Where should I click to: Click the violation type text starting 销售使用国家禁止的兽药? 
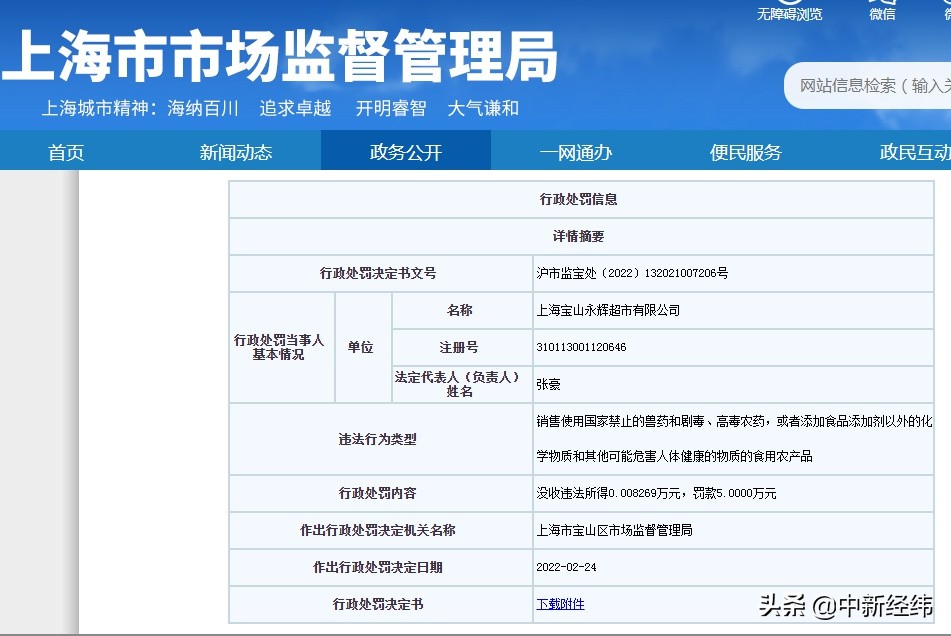click(x=734, y=438)
